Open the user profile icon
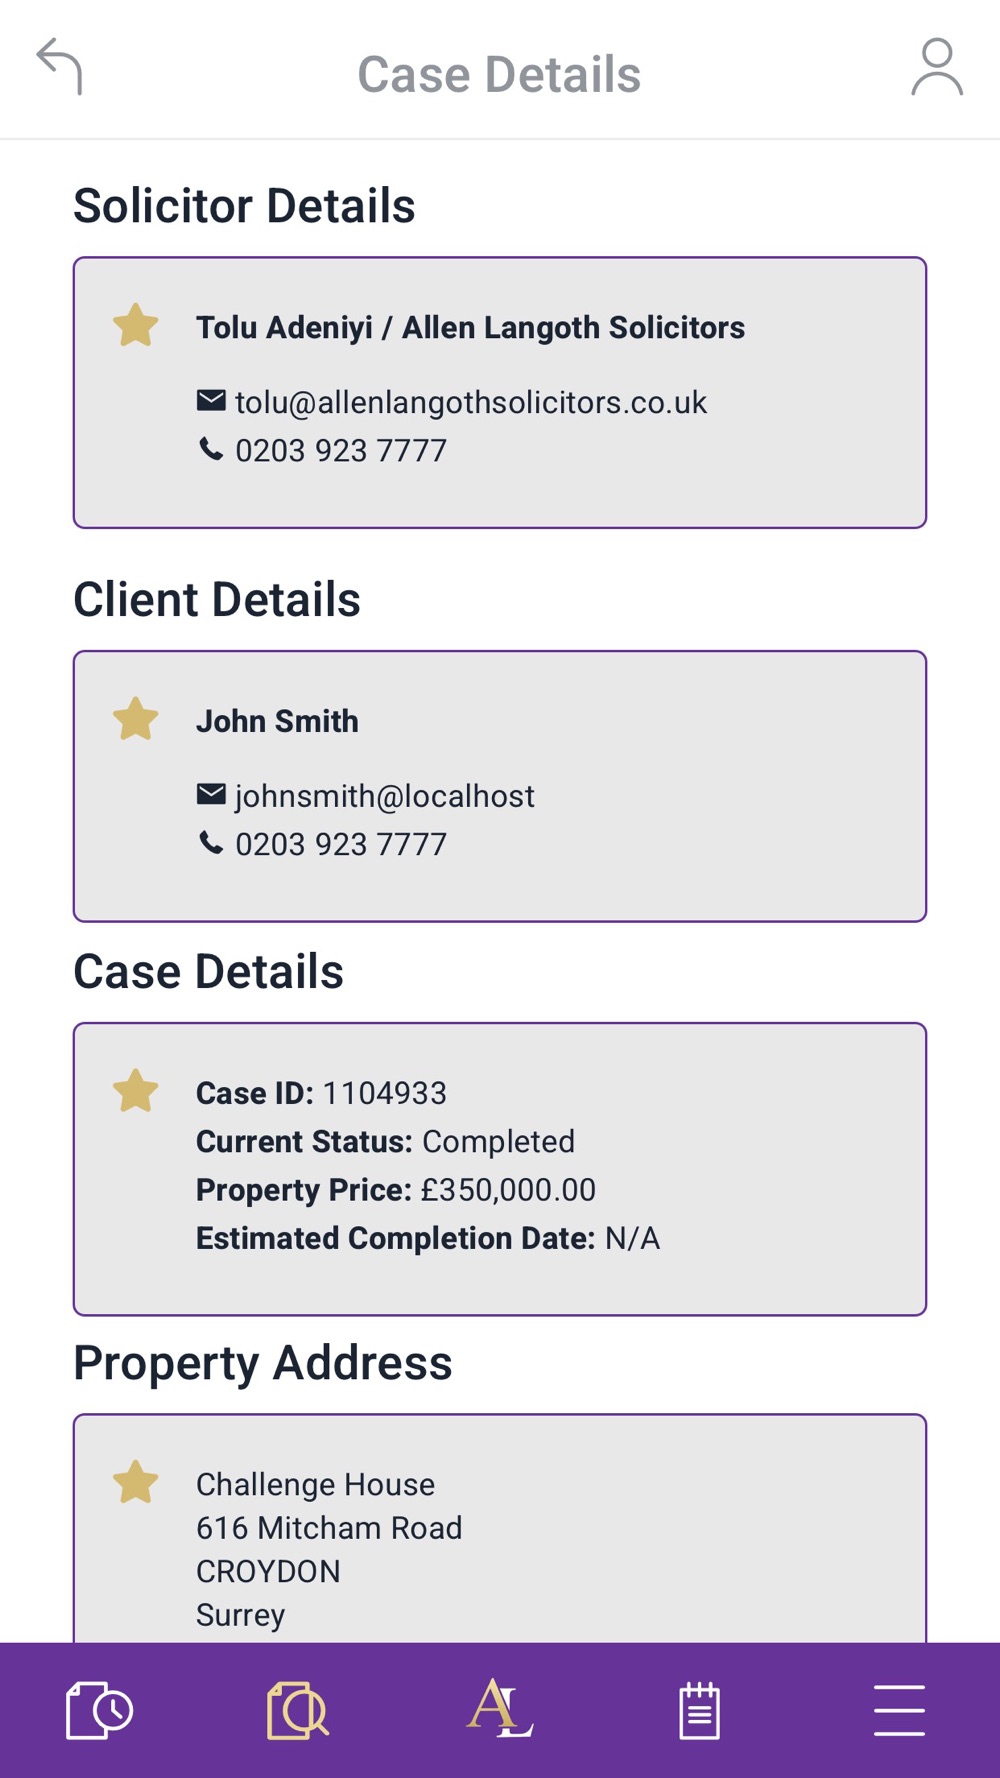 click(936, 67)
